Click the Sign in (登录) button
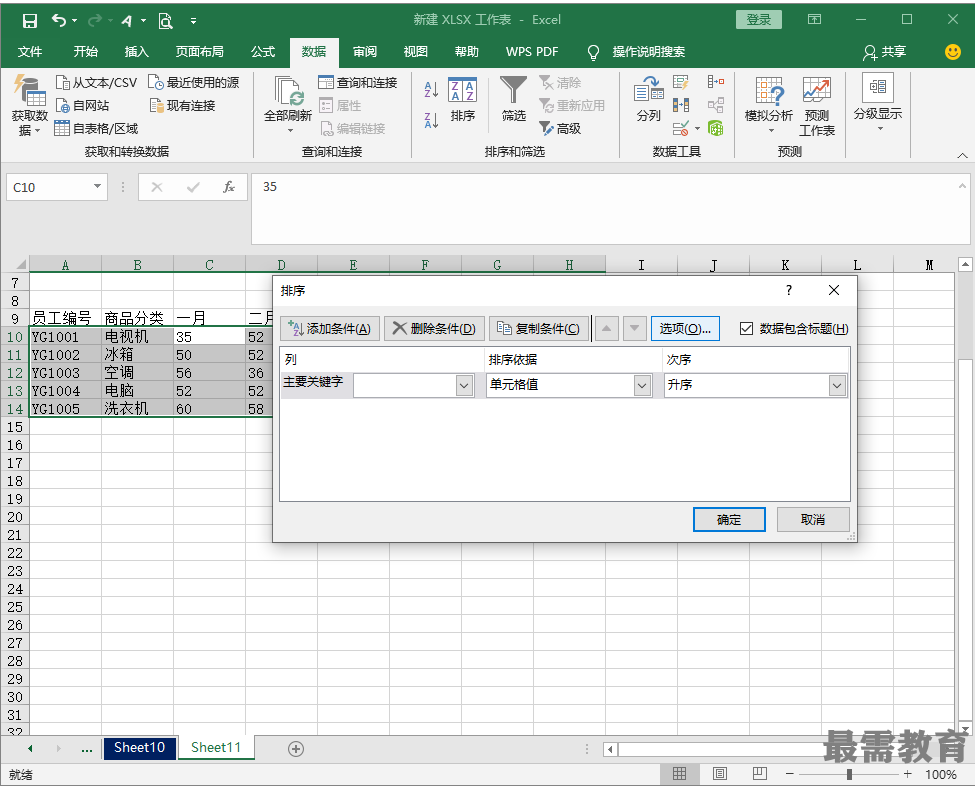The height and width of the screenshot is (786, 975). (x=759, y=20)
